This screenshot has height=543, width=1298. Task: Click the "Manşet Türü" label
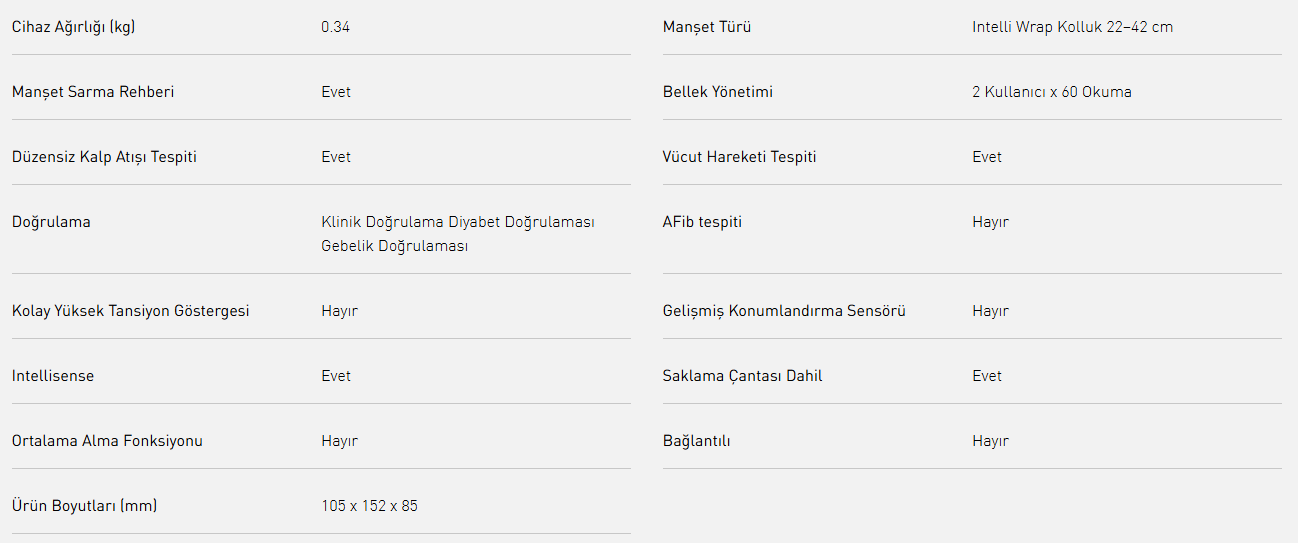pos(706,27)
